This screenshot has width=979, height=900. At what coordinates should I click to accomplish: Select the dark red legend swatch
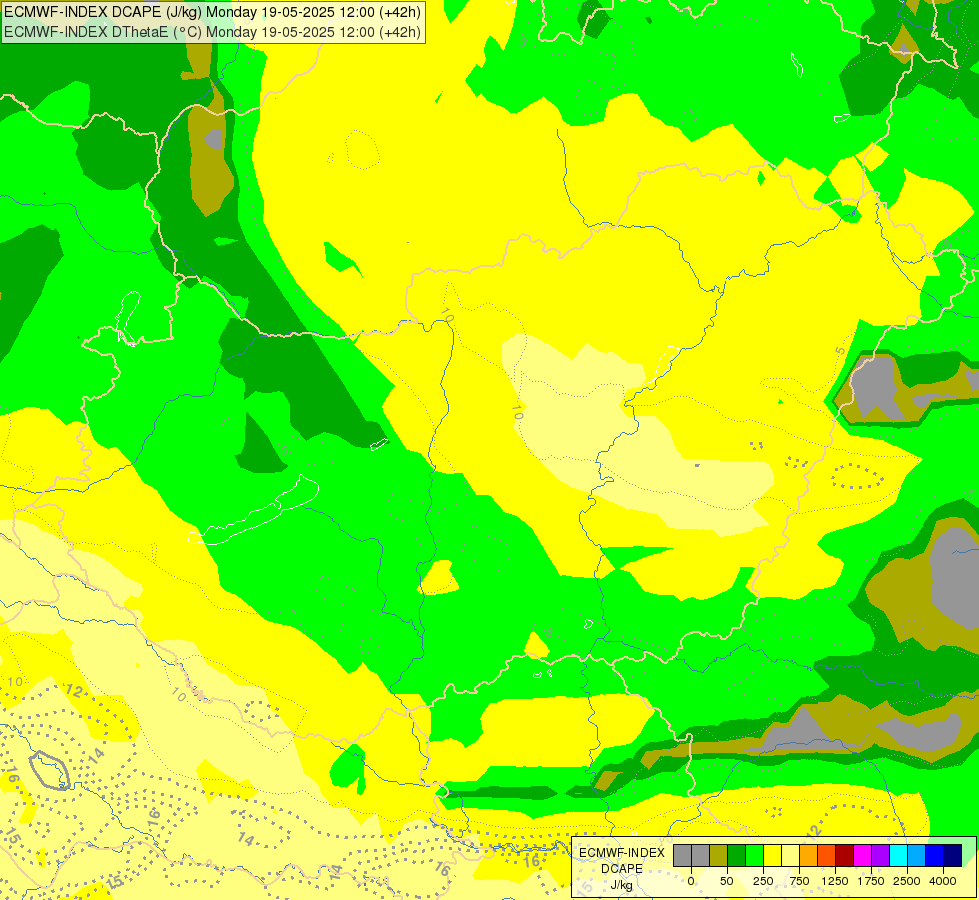click(844, 855)
